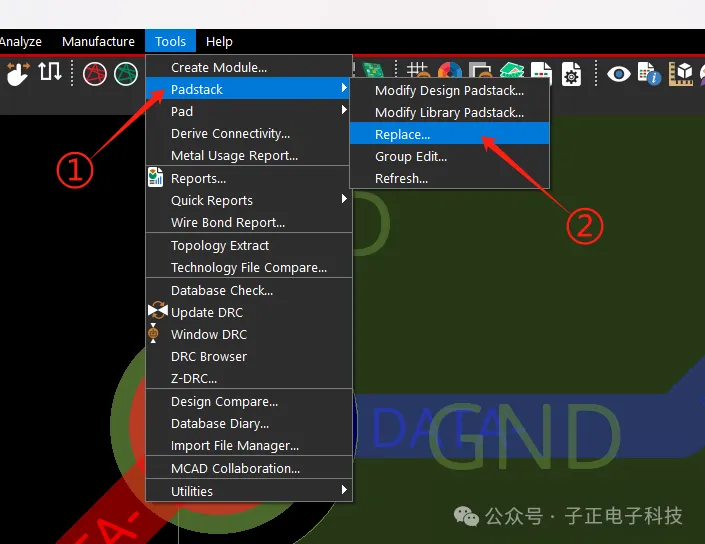Click the red circled rats-nest icon
The height and width of the screenshot is (544, 705).
point(95,74)
